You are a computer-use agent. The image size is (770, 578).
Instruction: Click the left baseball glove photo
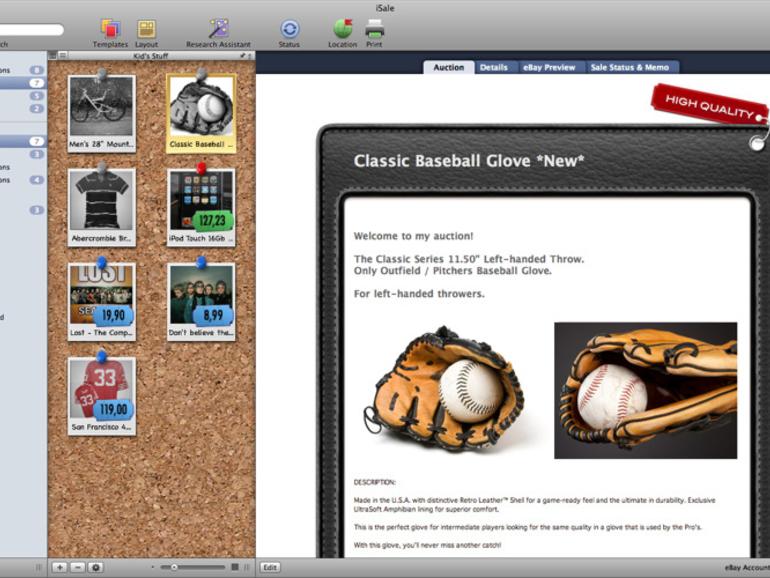[x=443, y=388]
